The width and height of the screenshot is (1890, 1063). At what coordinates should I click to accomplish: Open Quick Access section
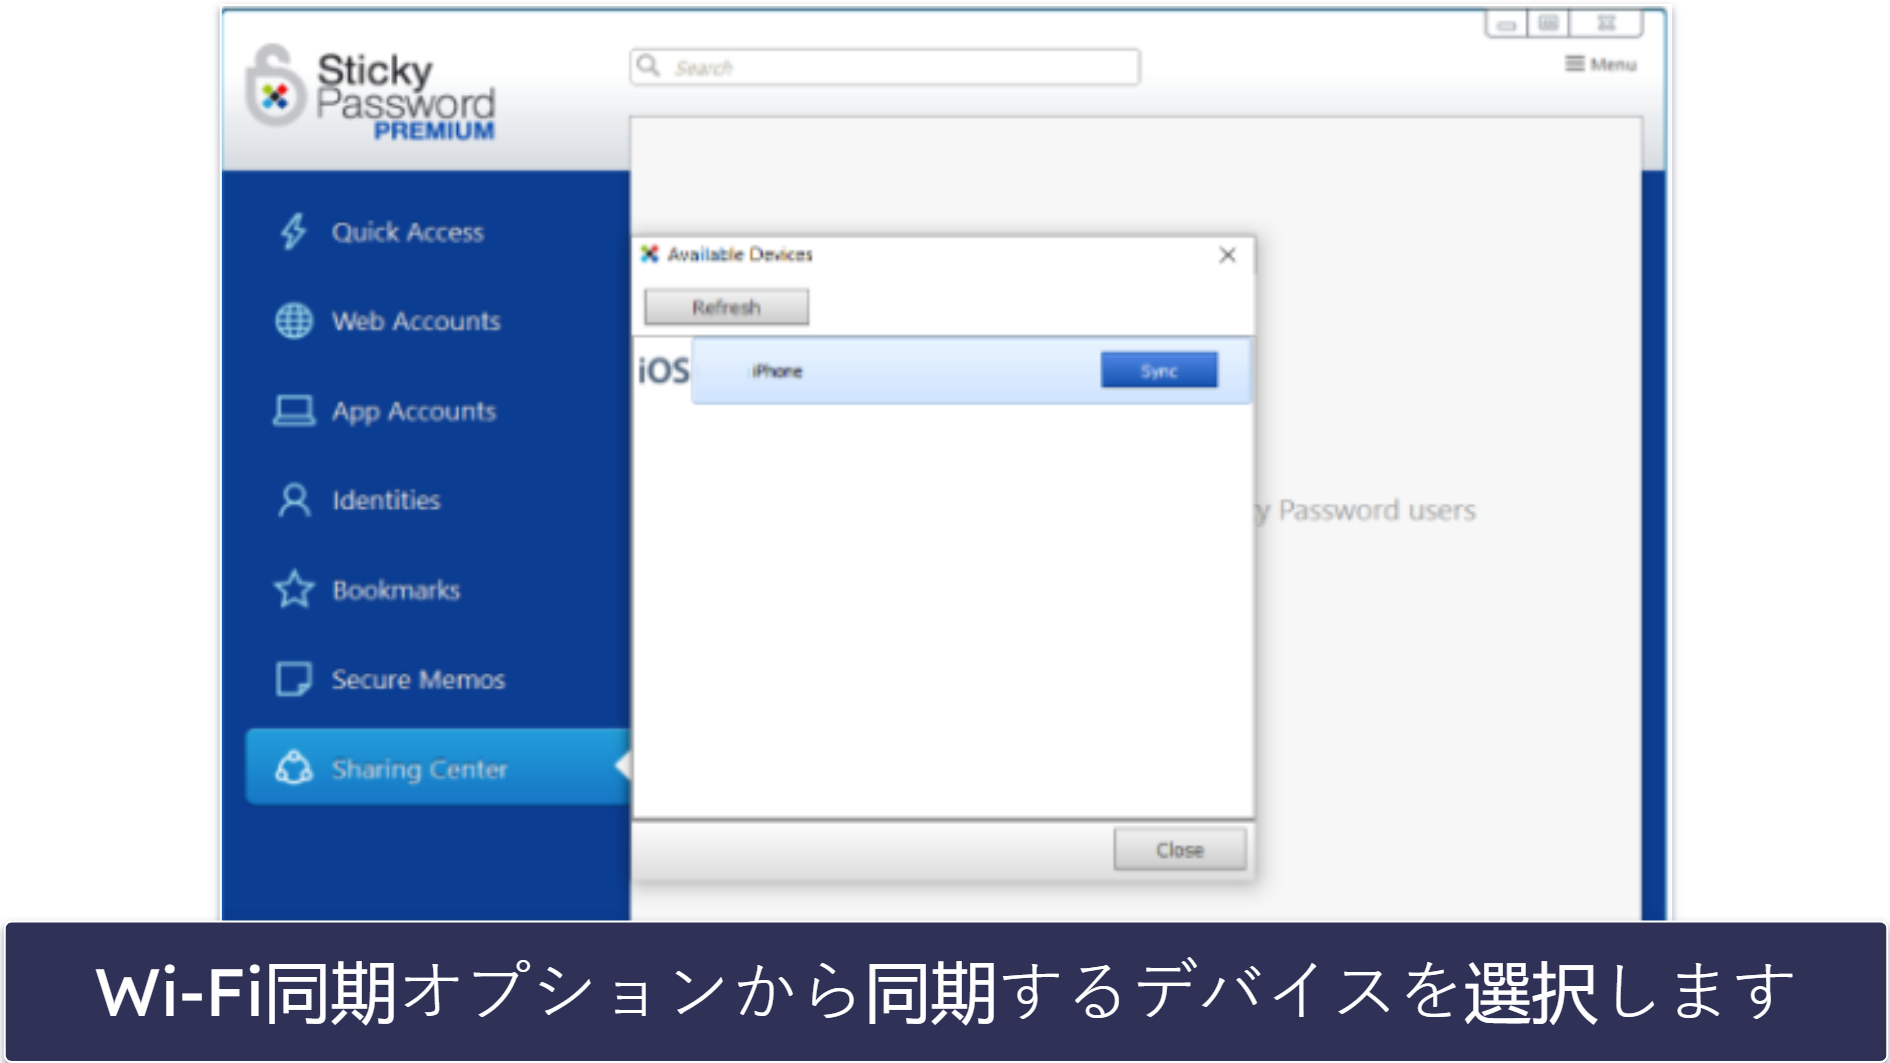(407, 232)
